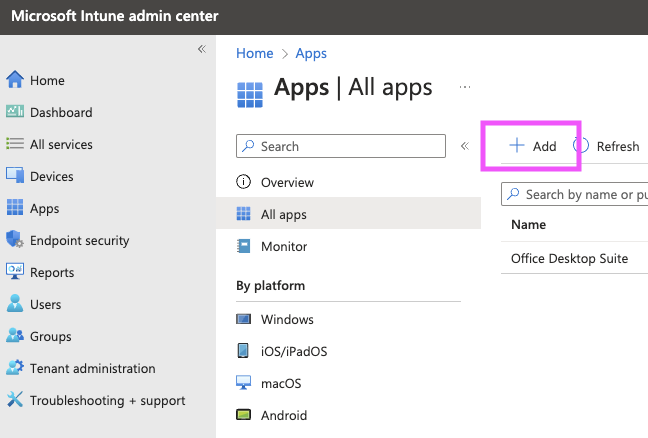648x438 pixels.
Task: Select Monitor in the Apps menu
Action: pos(284,246)
